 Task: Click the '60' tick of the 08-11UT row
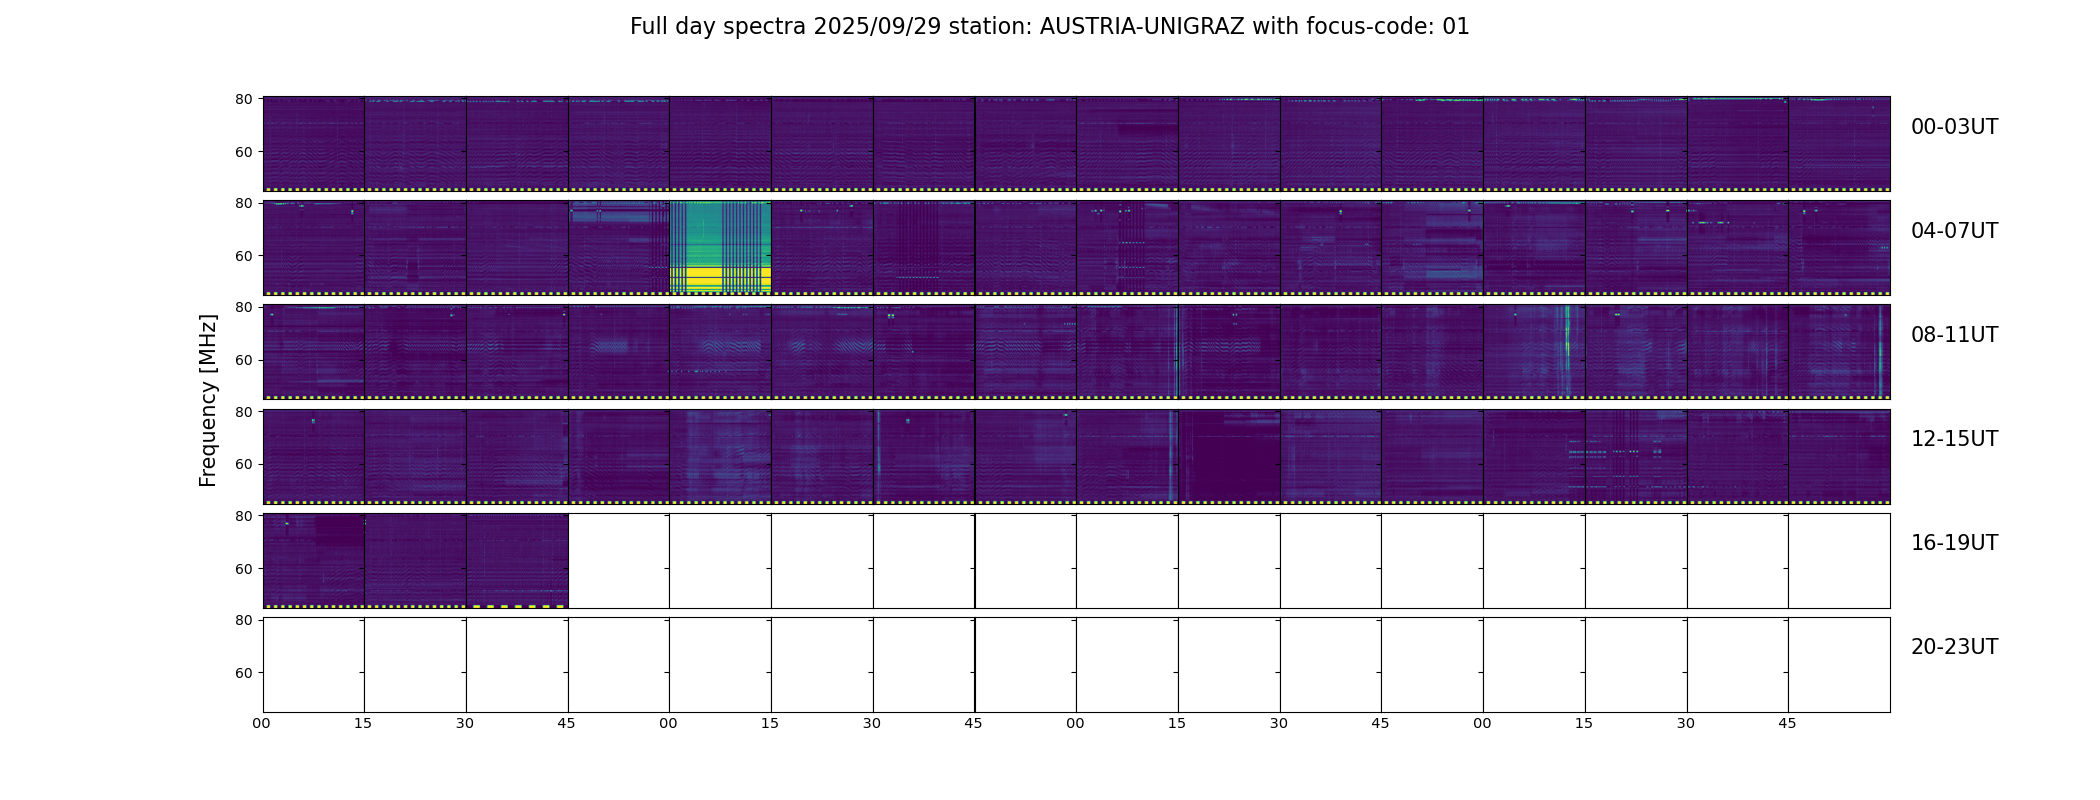click(243, 360)
